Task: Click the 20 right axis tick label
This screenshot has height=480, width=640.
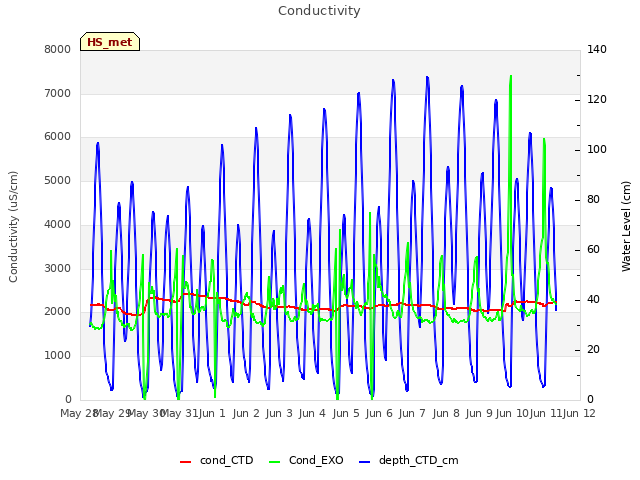Action: 593,350
